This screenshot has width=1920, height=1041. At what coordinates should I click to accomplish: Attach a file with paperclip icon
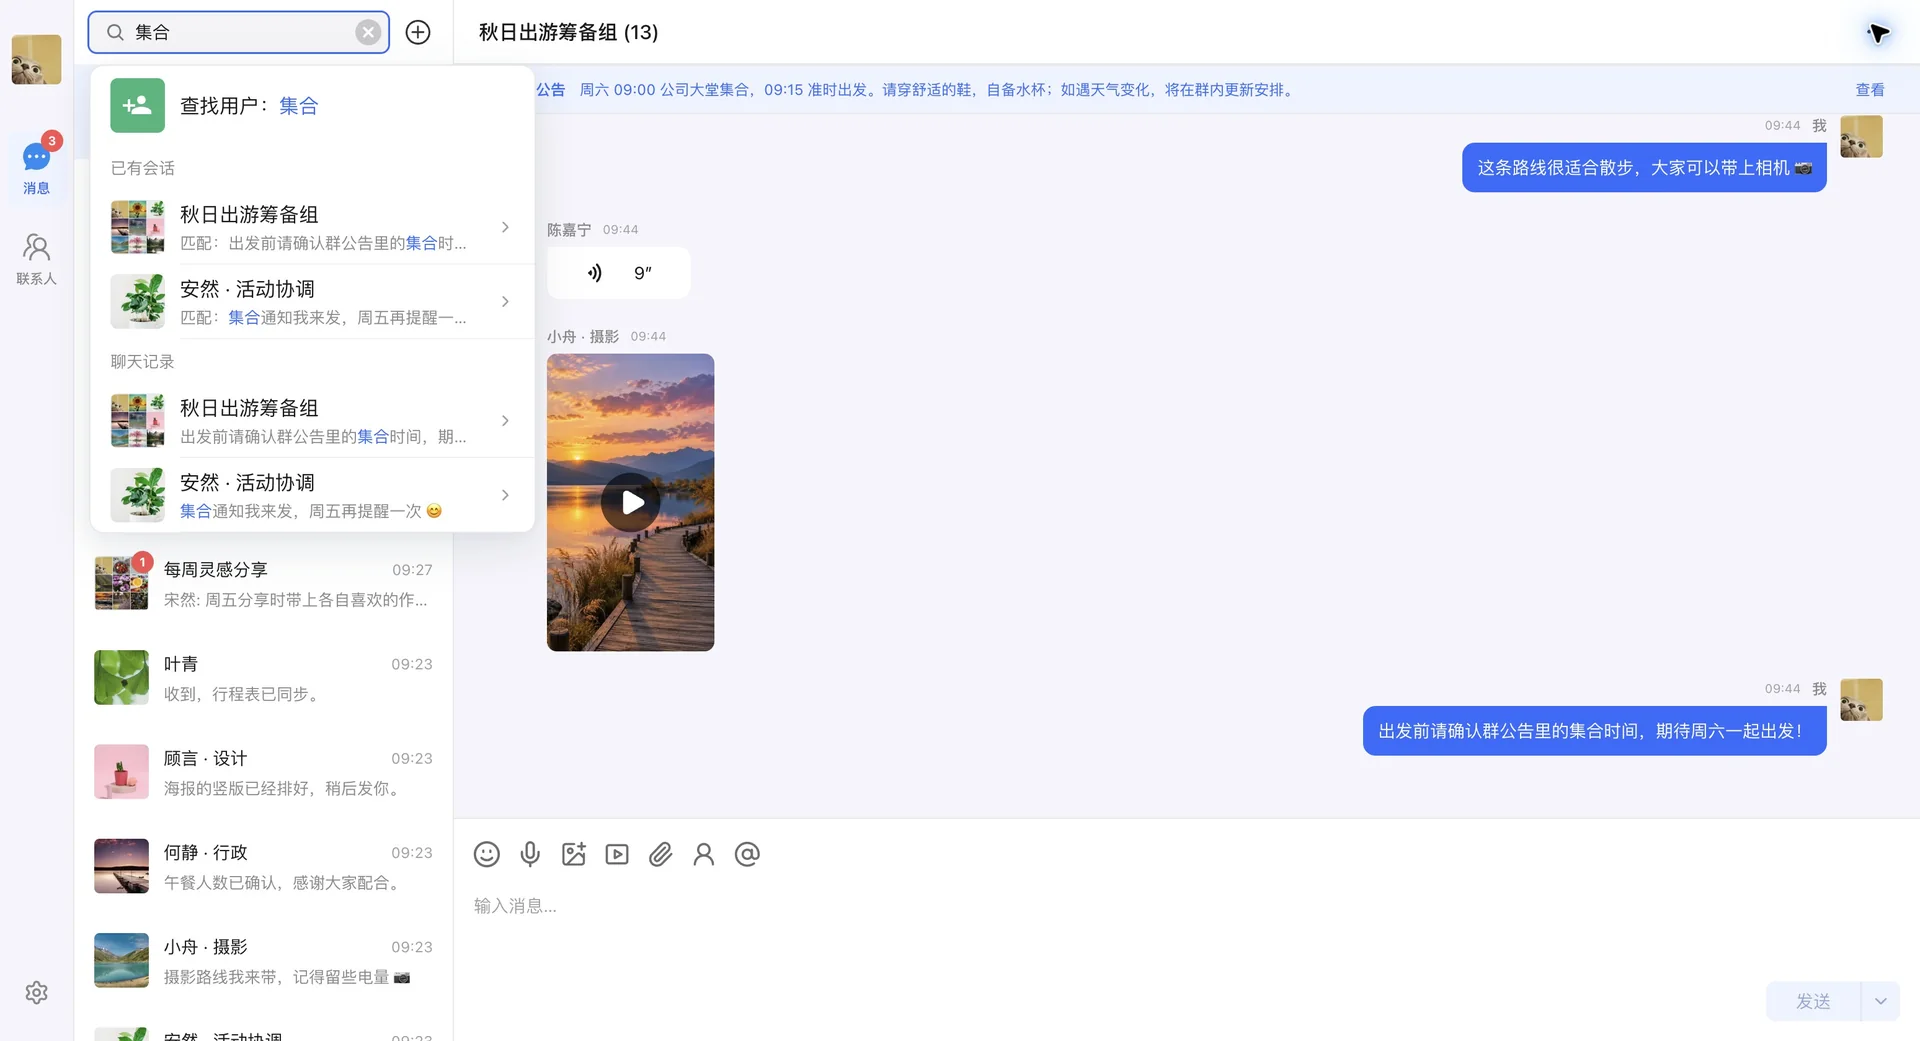[660, 854]
